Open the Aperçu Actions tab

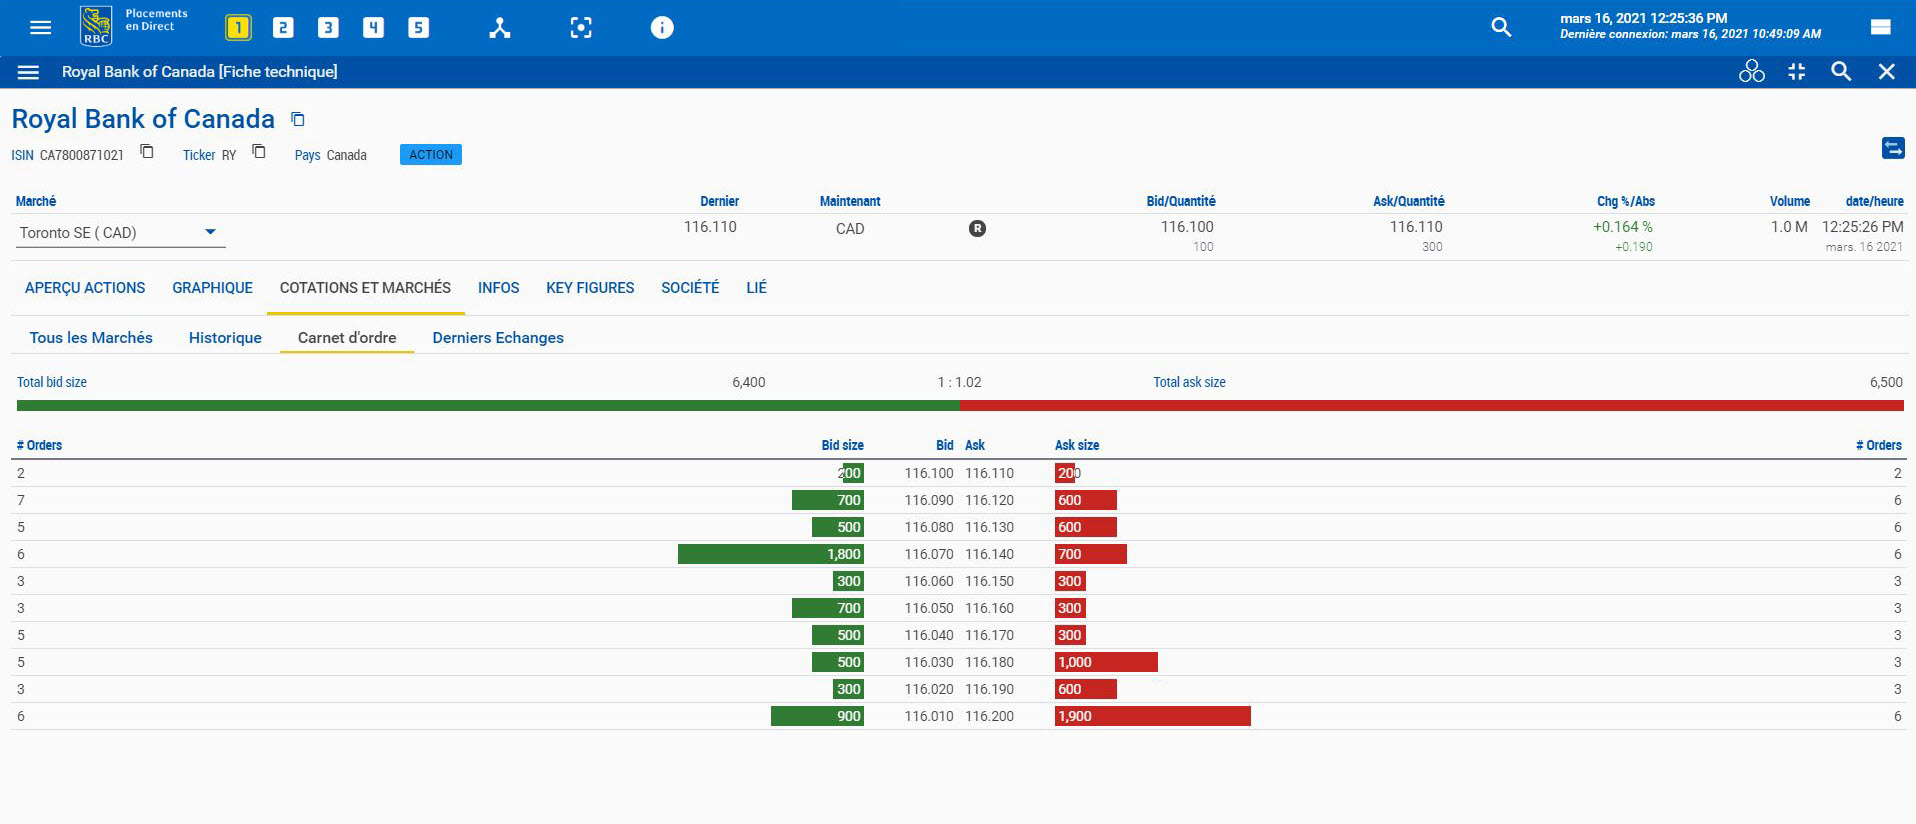point(85,288)
